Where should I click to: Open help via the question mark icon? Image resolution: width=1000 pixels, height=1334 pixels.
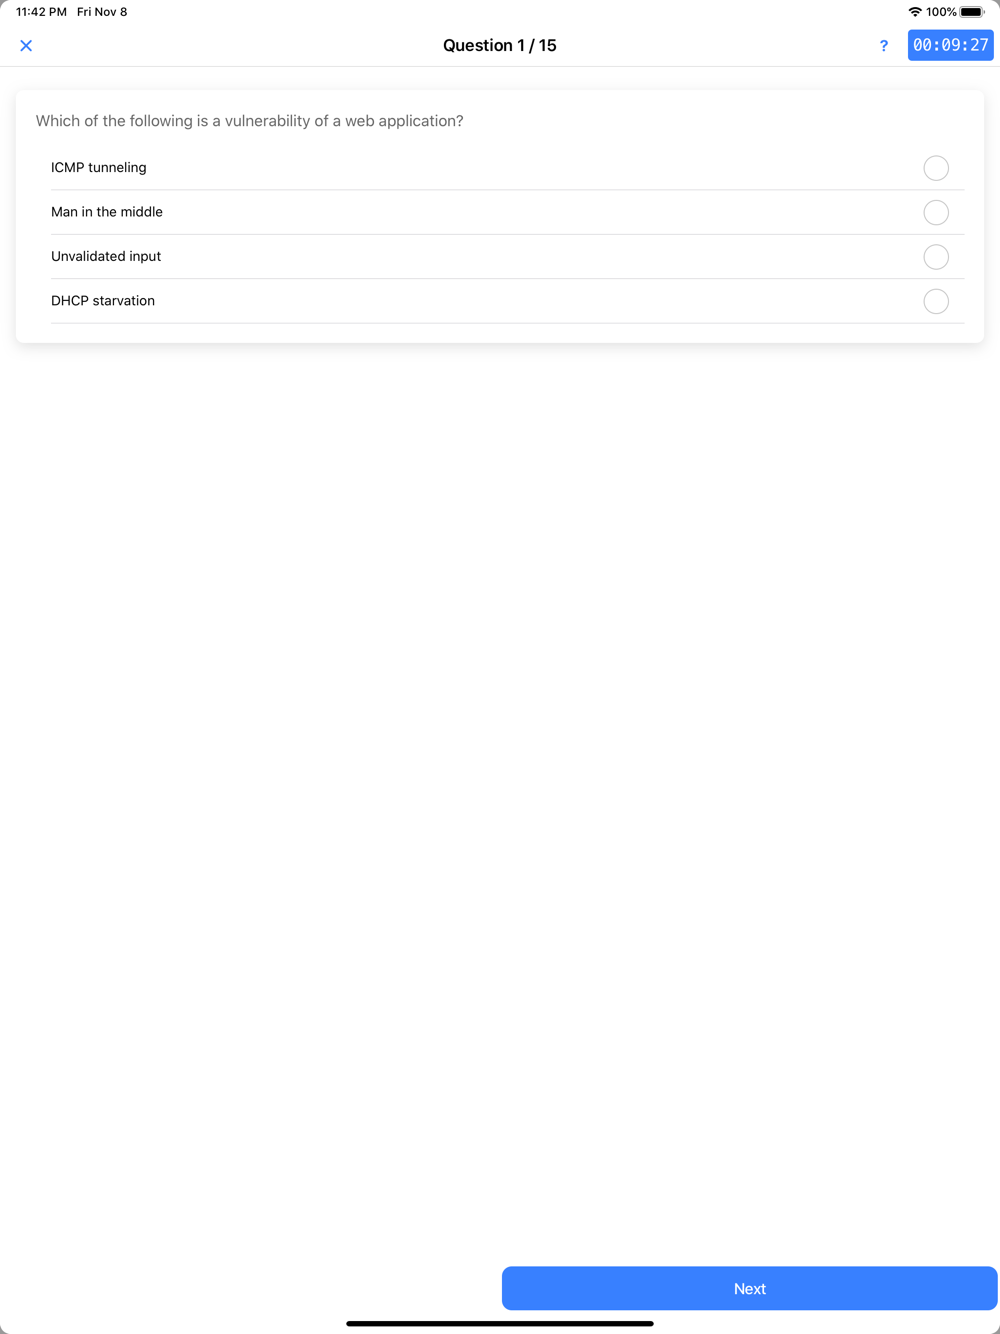884,46
